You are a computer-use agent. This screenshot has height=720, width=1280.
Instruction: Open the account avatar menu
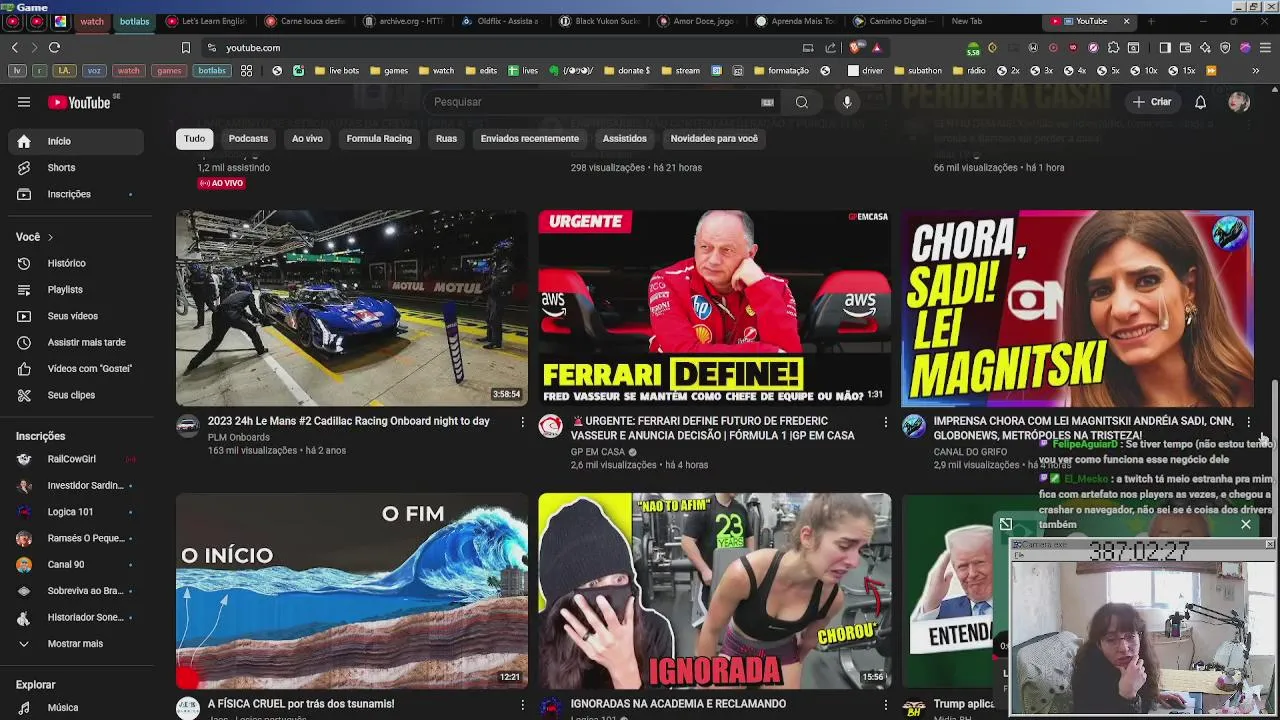click(1239, 102)
